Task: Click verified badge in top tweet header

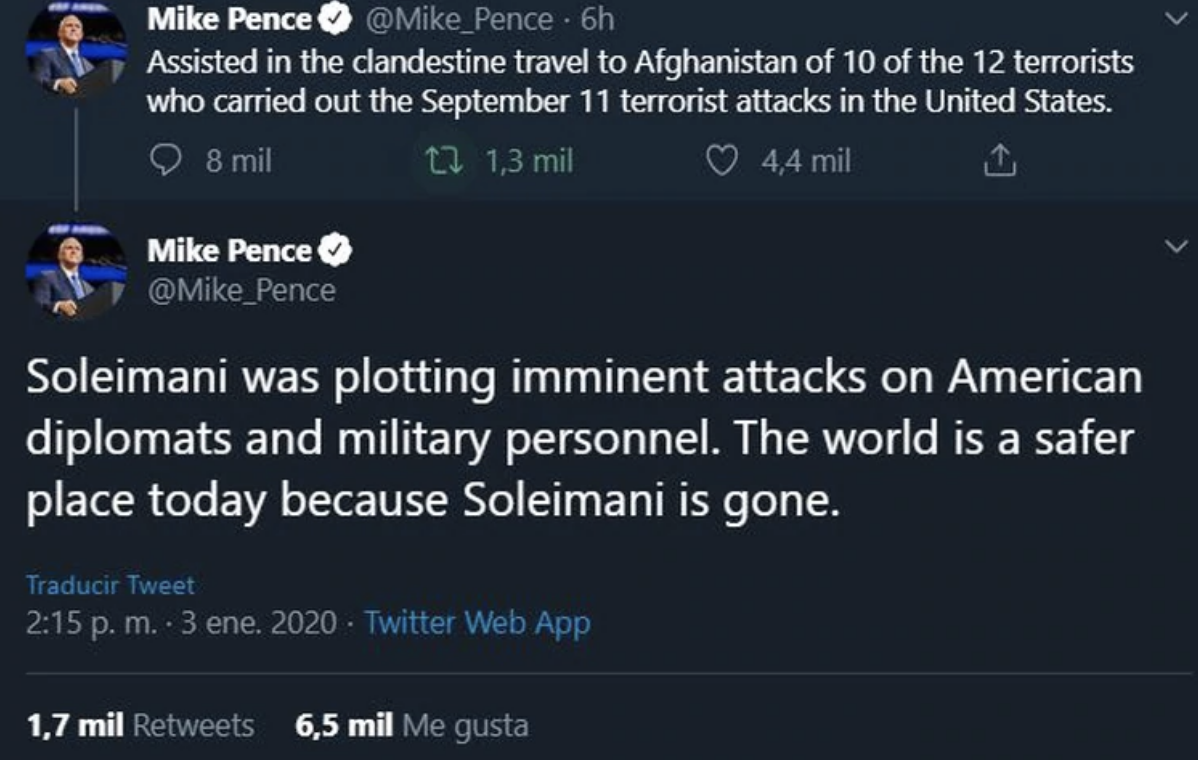Action: pyautogui.click(x=332, y=19)
